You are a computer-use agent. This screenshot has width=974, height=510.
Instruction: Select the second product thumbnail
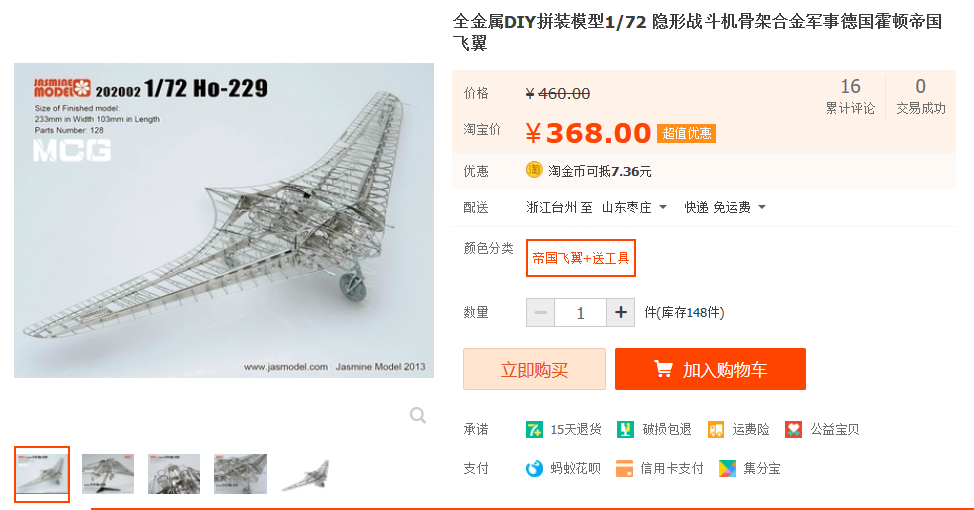108,474
